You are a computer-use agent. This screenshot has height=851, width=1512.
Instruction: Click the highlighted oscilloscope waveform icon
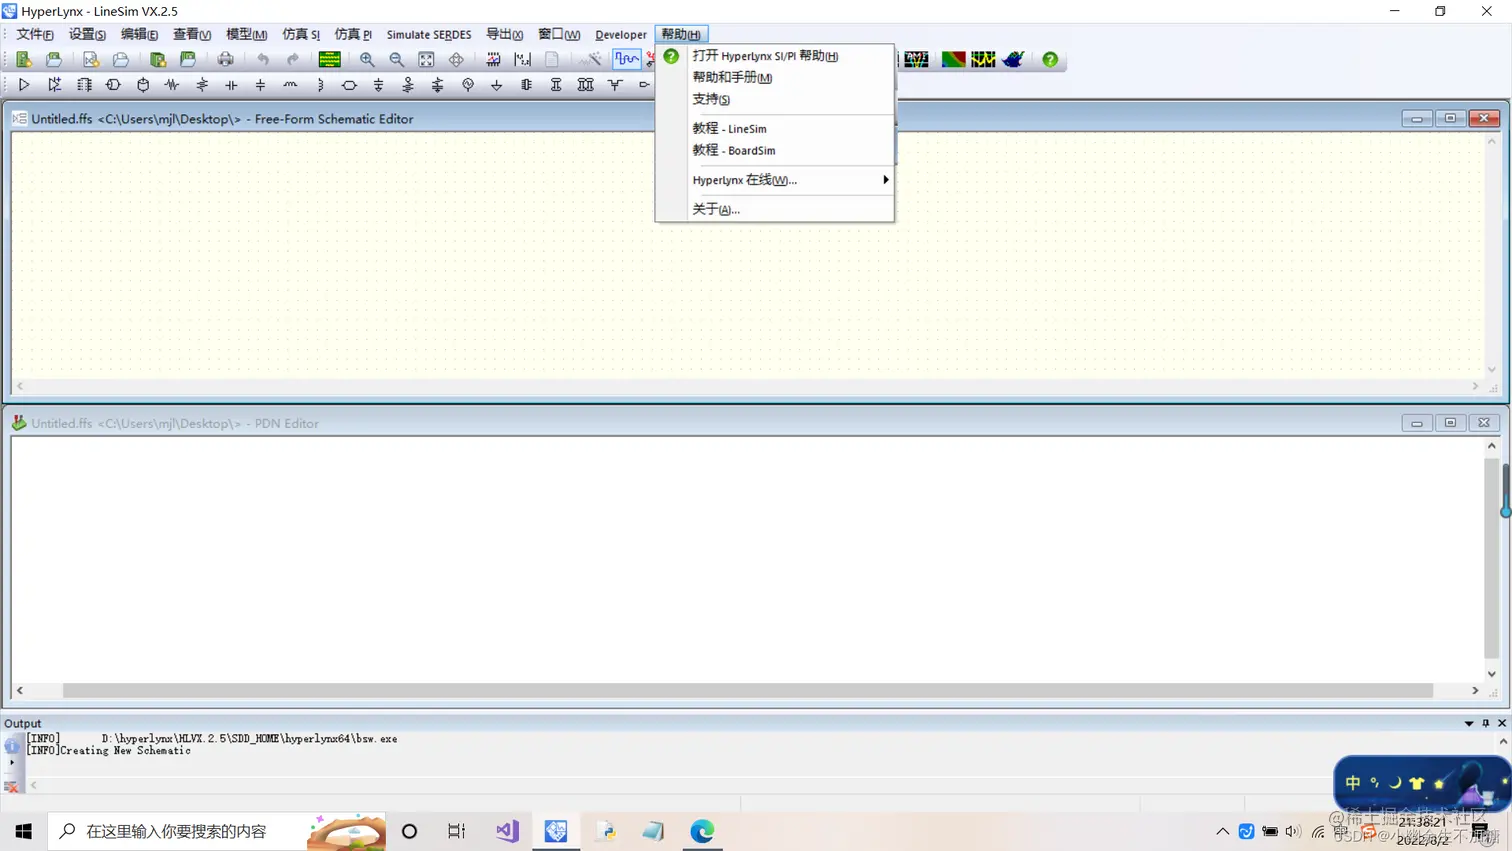coord(627,60)
